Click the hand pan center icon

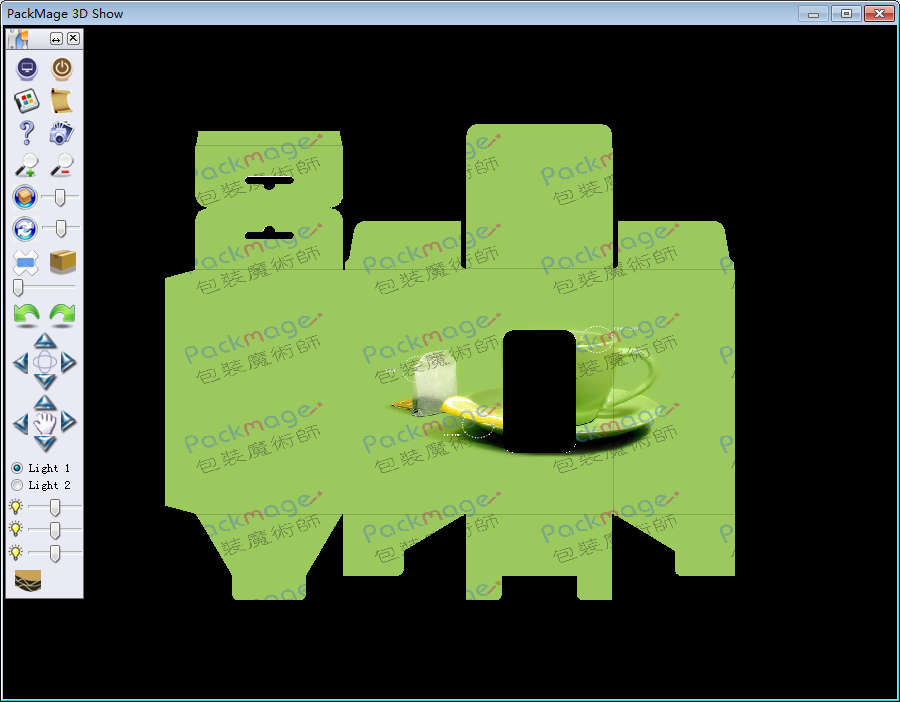click(x=45, y=423)
